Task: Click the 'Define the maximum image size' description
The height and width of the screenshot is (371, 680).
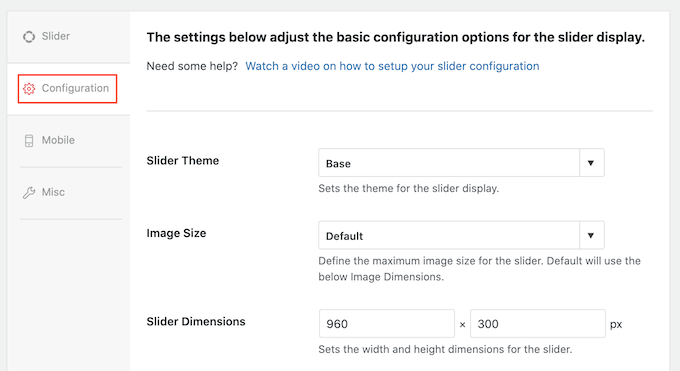Action: [x=479, y=269]
